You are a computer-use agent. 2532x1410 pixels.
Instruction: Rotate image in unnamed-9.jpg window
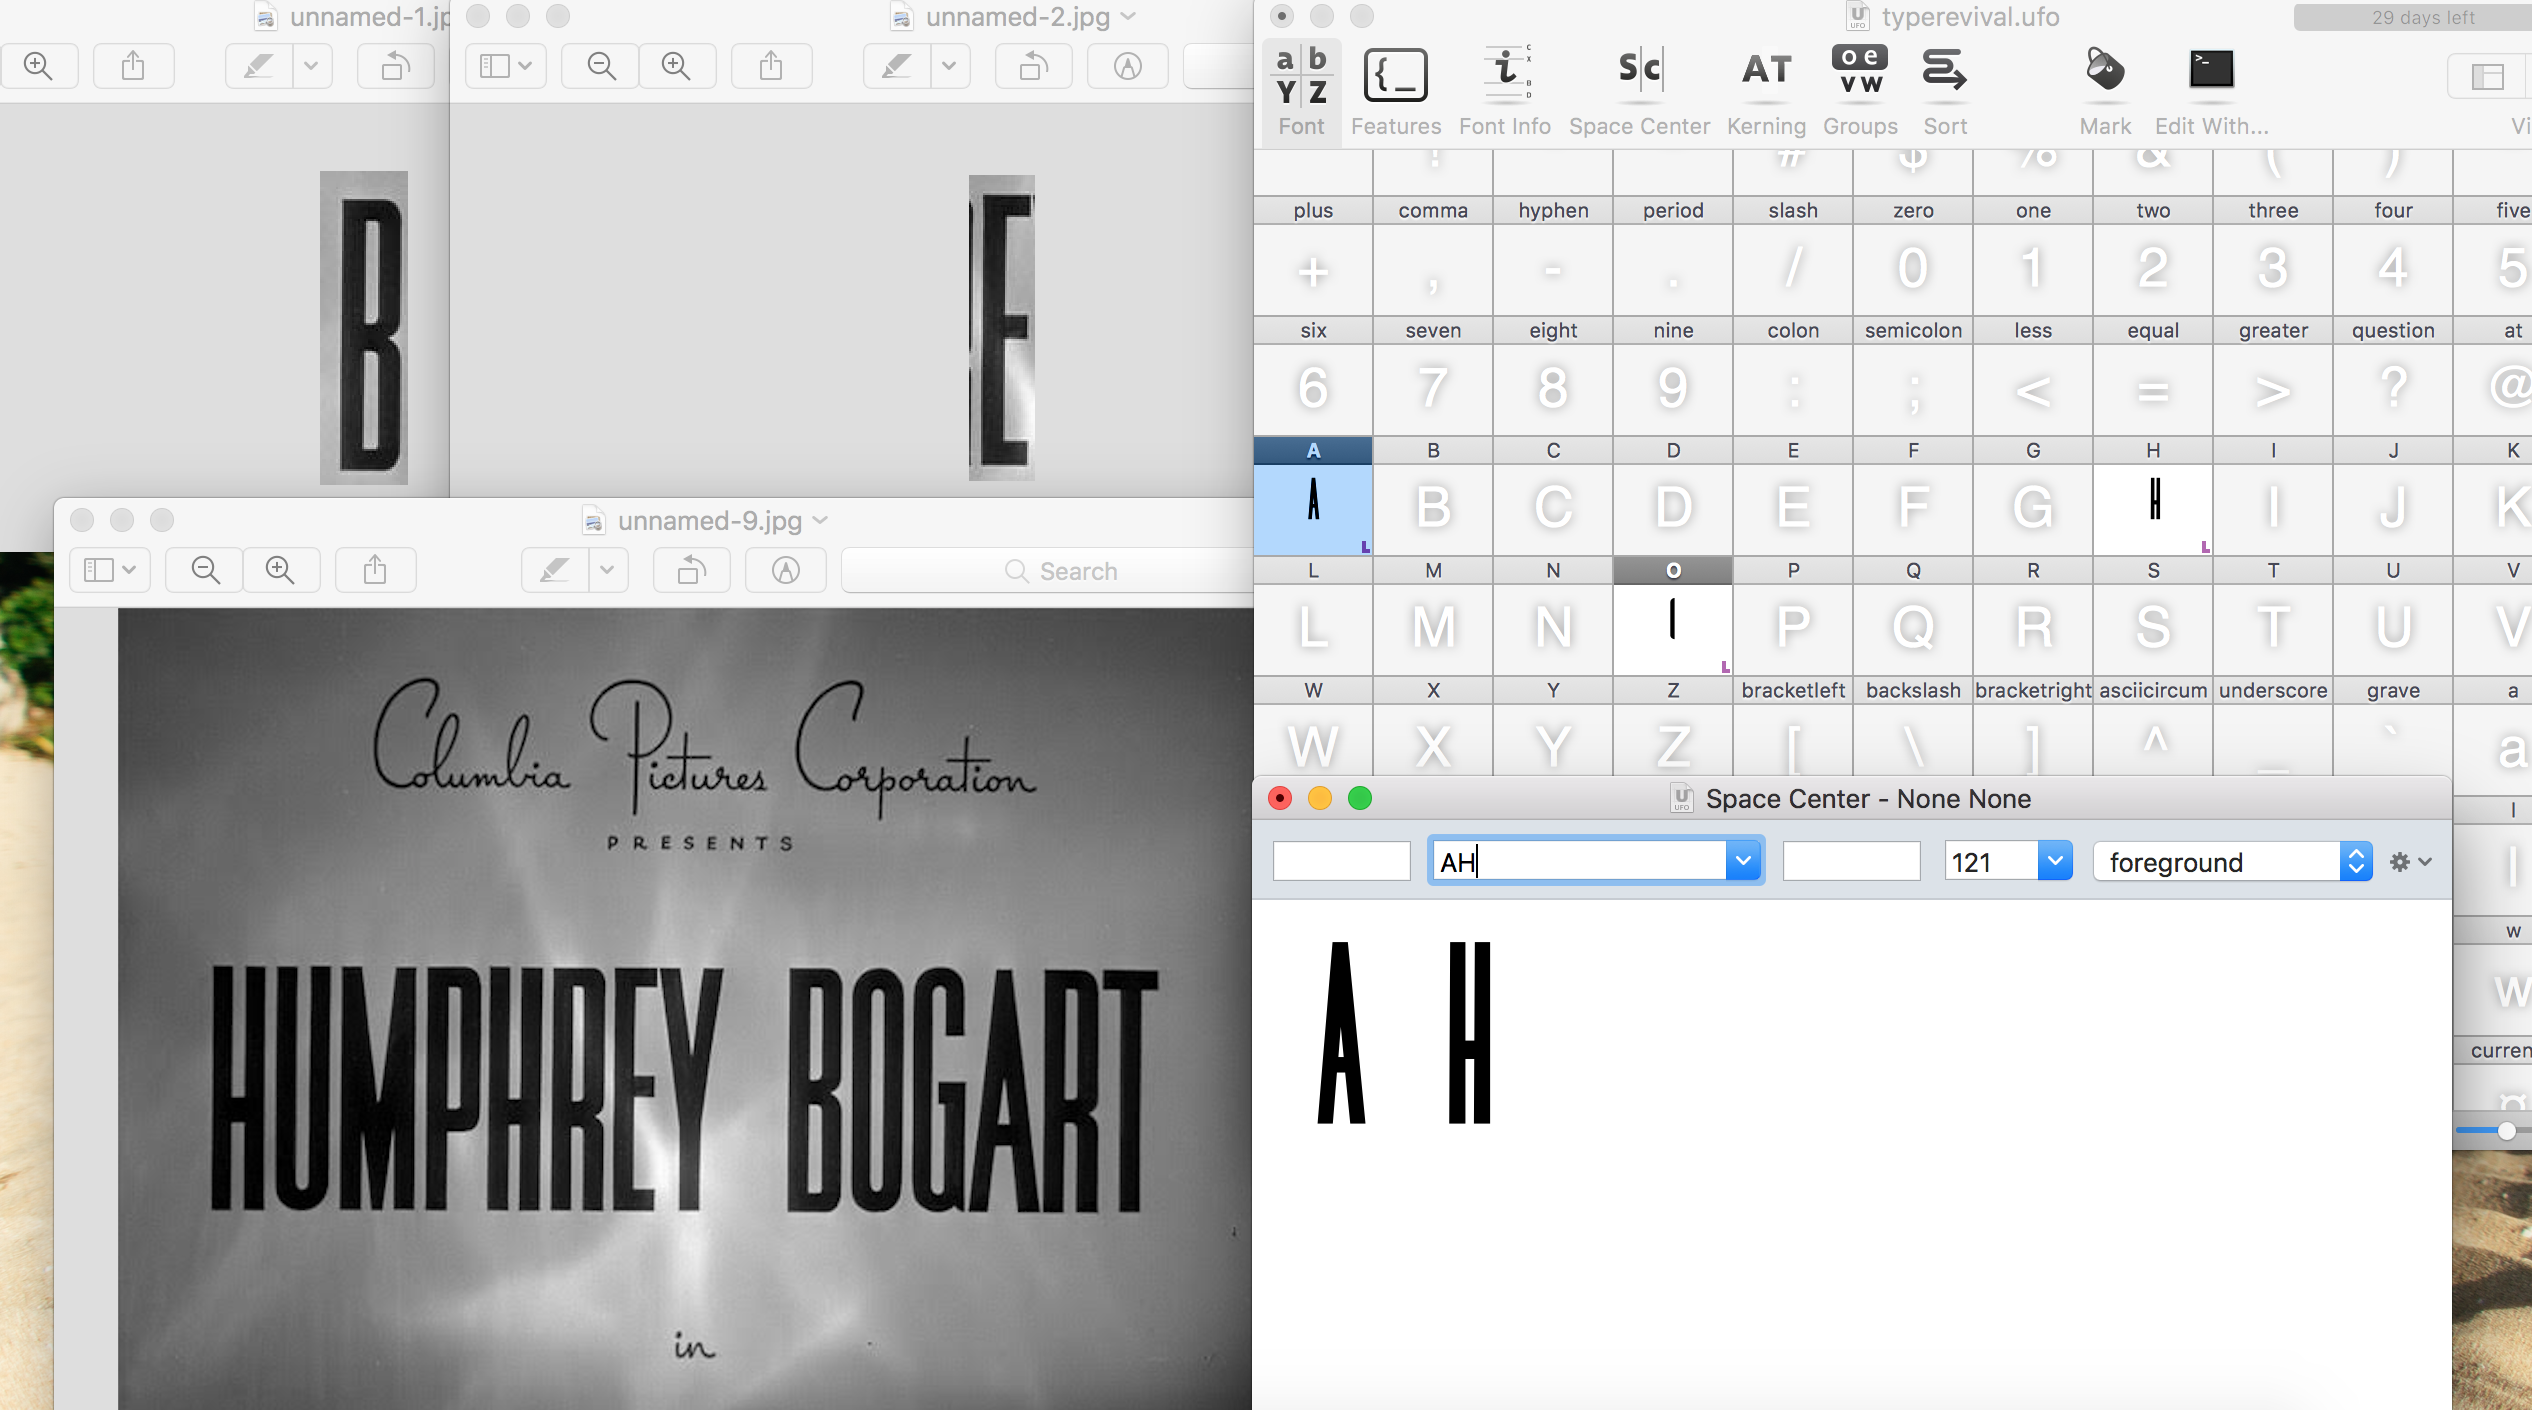pos(691,570)
